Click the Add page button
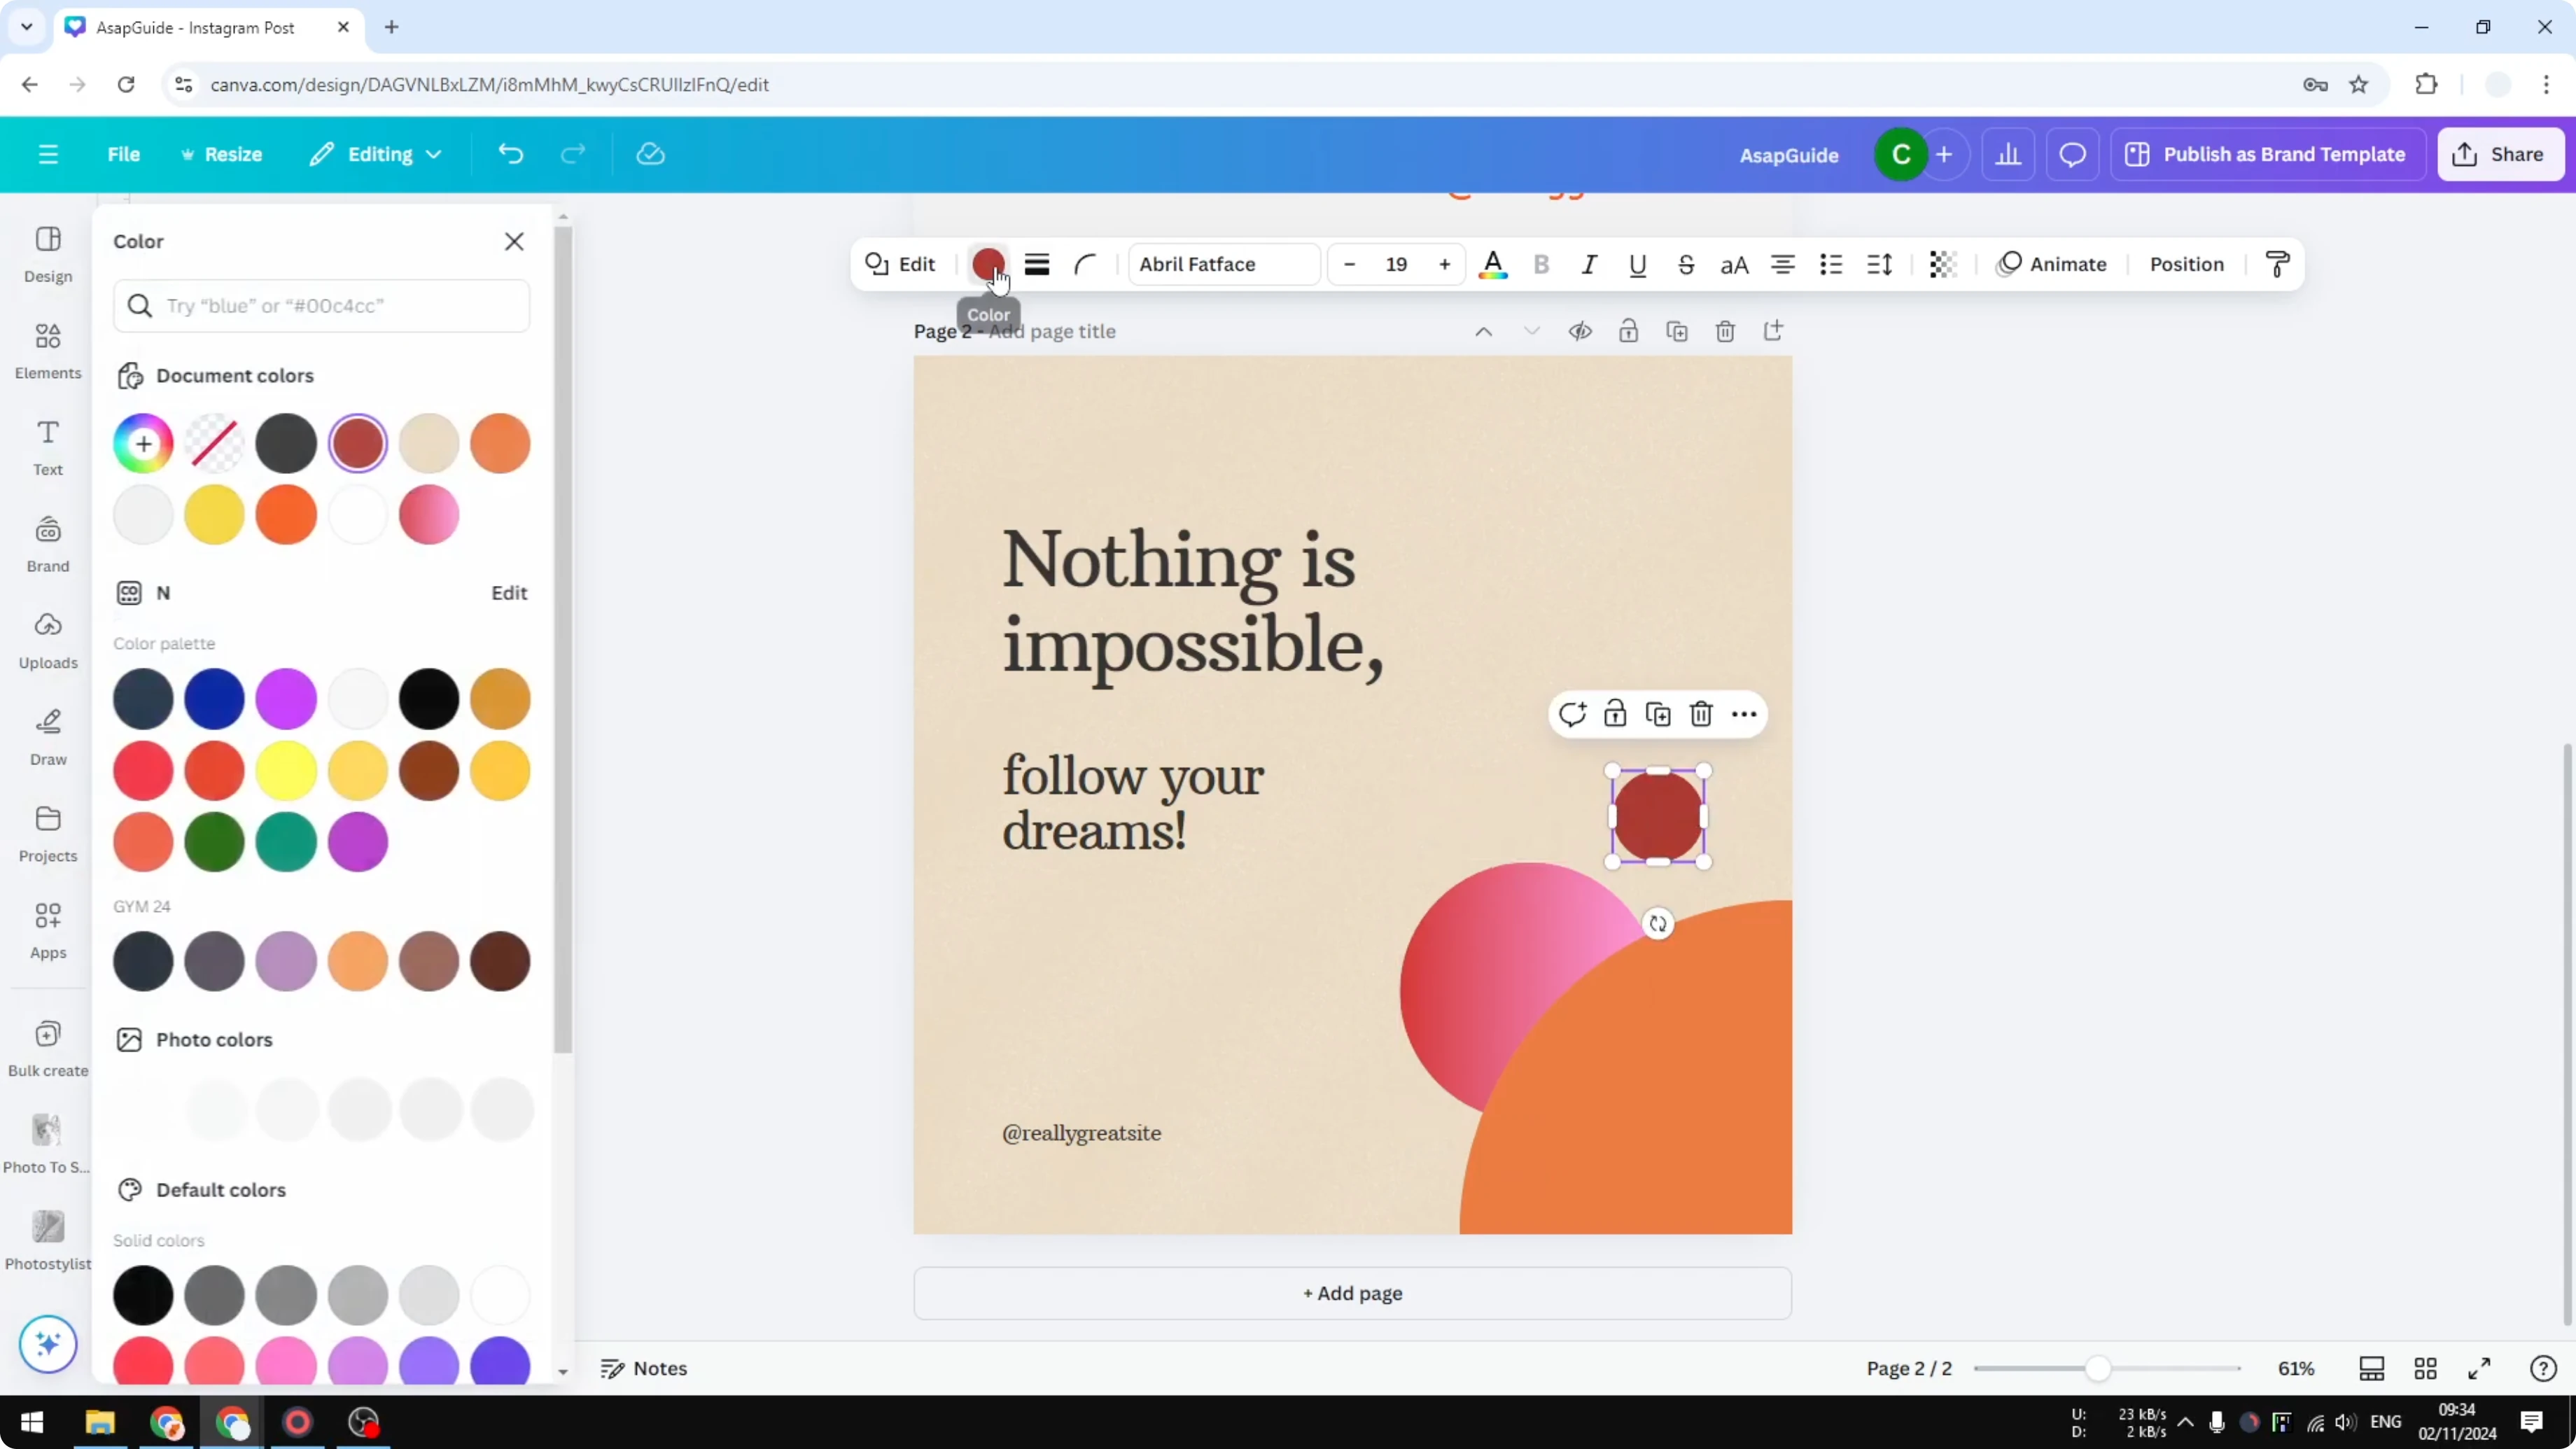The width and height of the screenshot is (2576, 1449). tap(1352, 1293)
